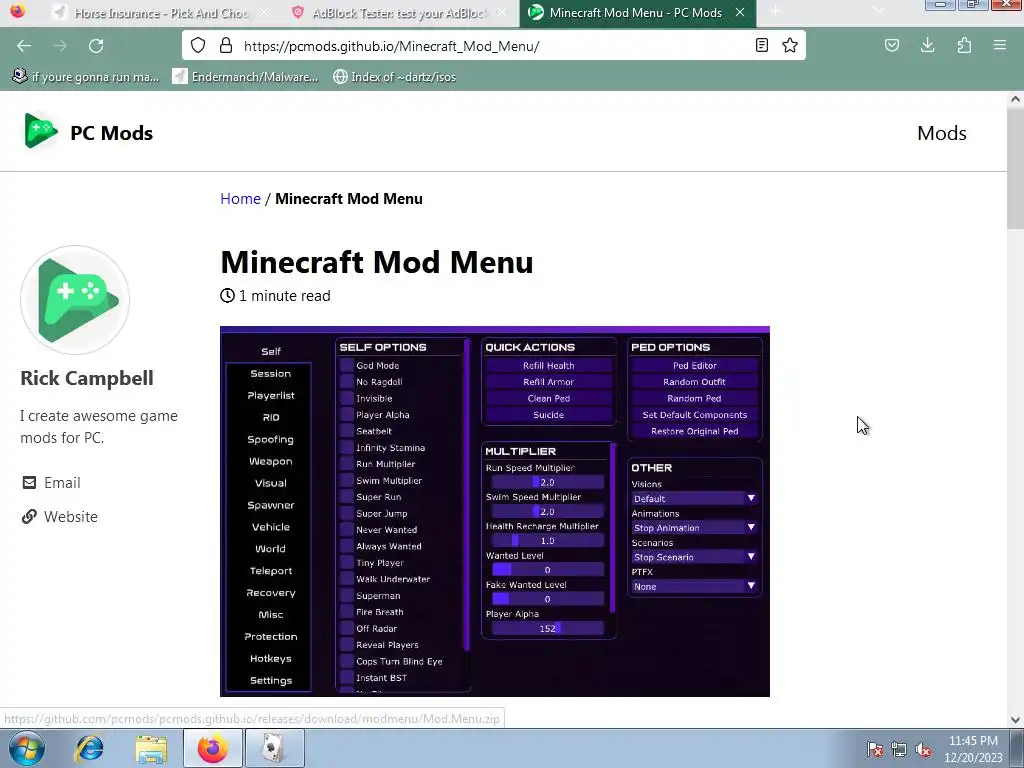Click Weapon in the mod menu image's side list
1024x768 pixels.
270,461
